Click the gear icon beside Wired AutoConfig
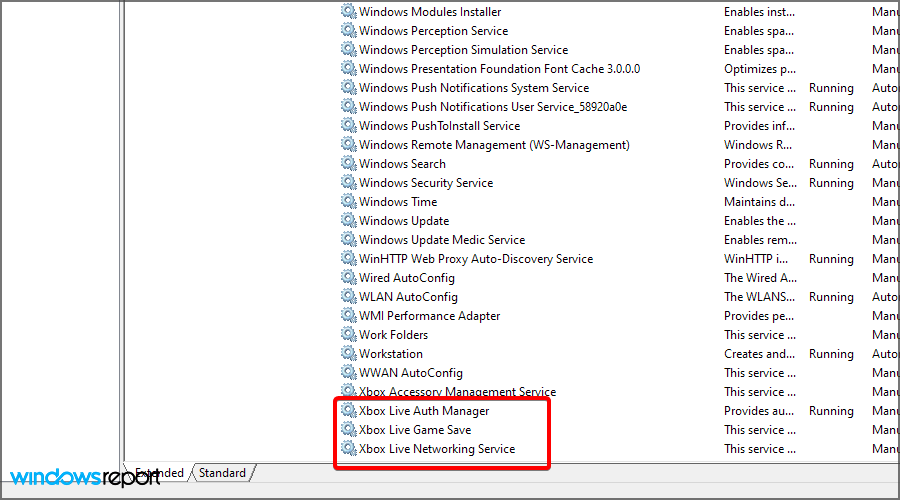The width and height of the screenshot is (900, 500). tap(348, 277)
